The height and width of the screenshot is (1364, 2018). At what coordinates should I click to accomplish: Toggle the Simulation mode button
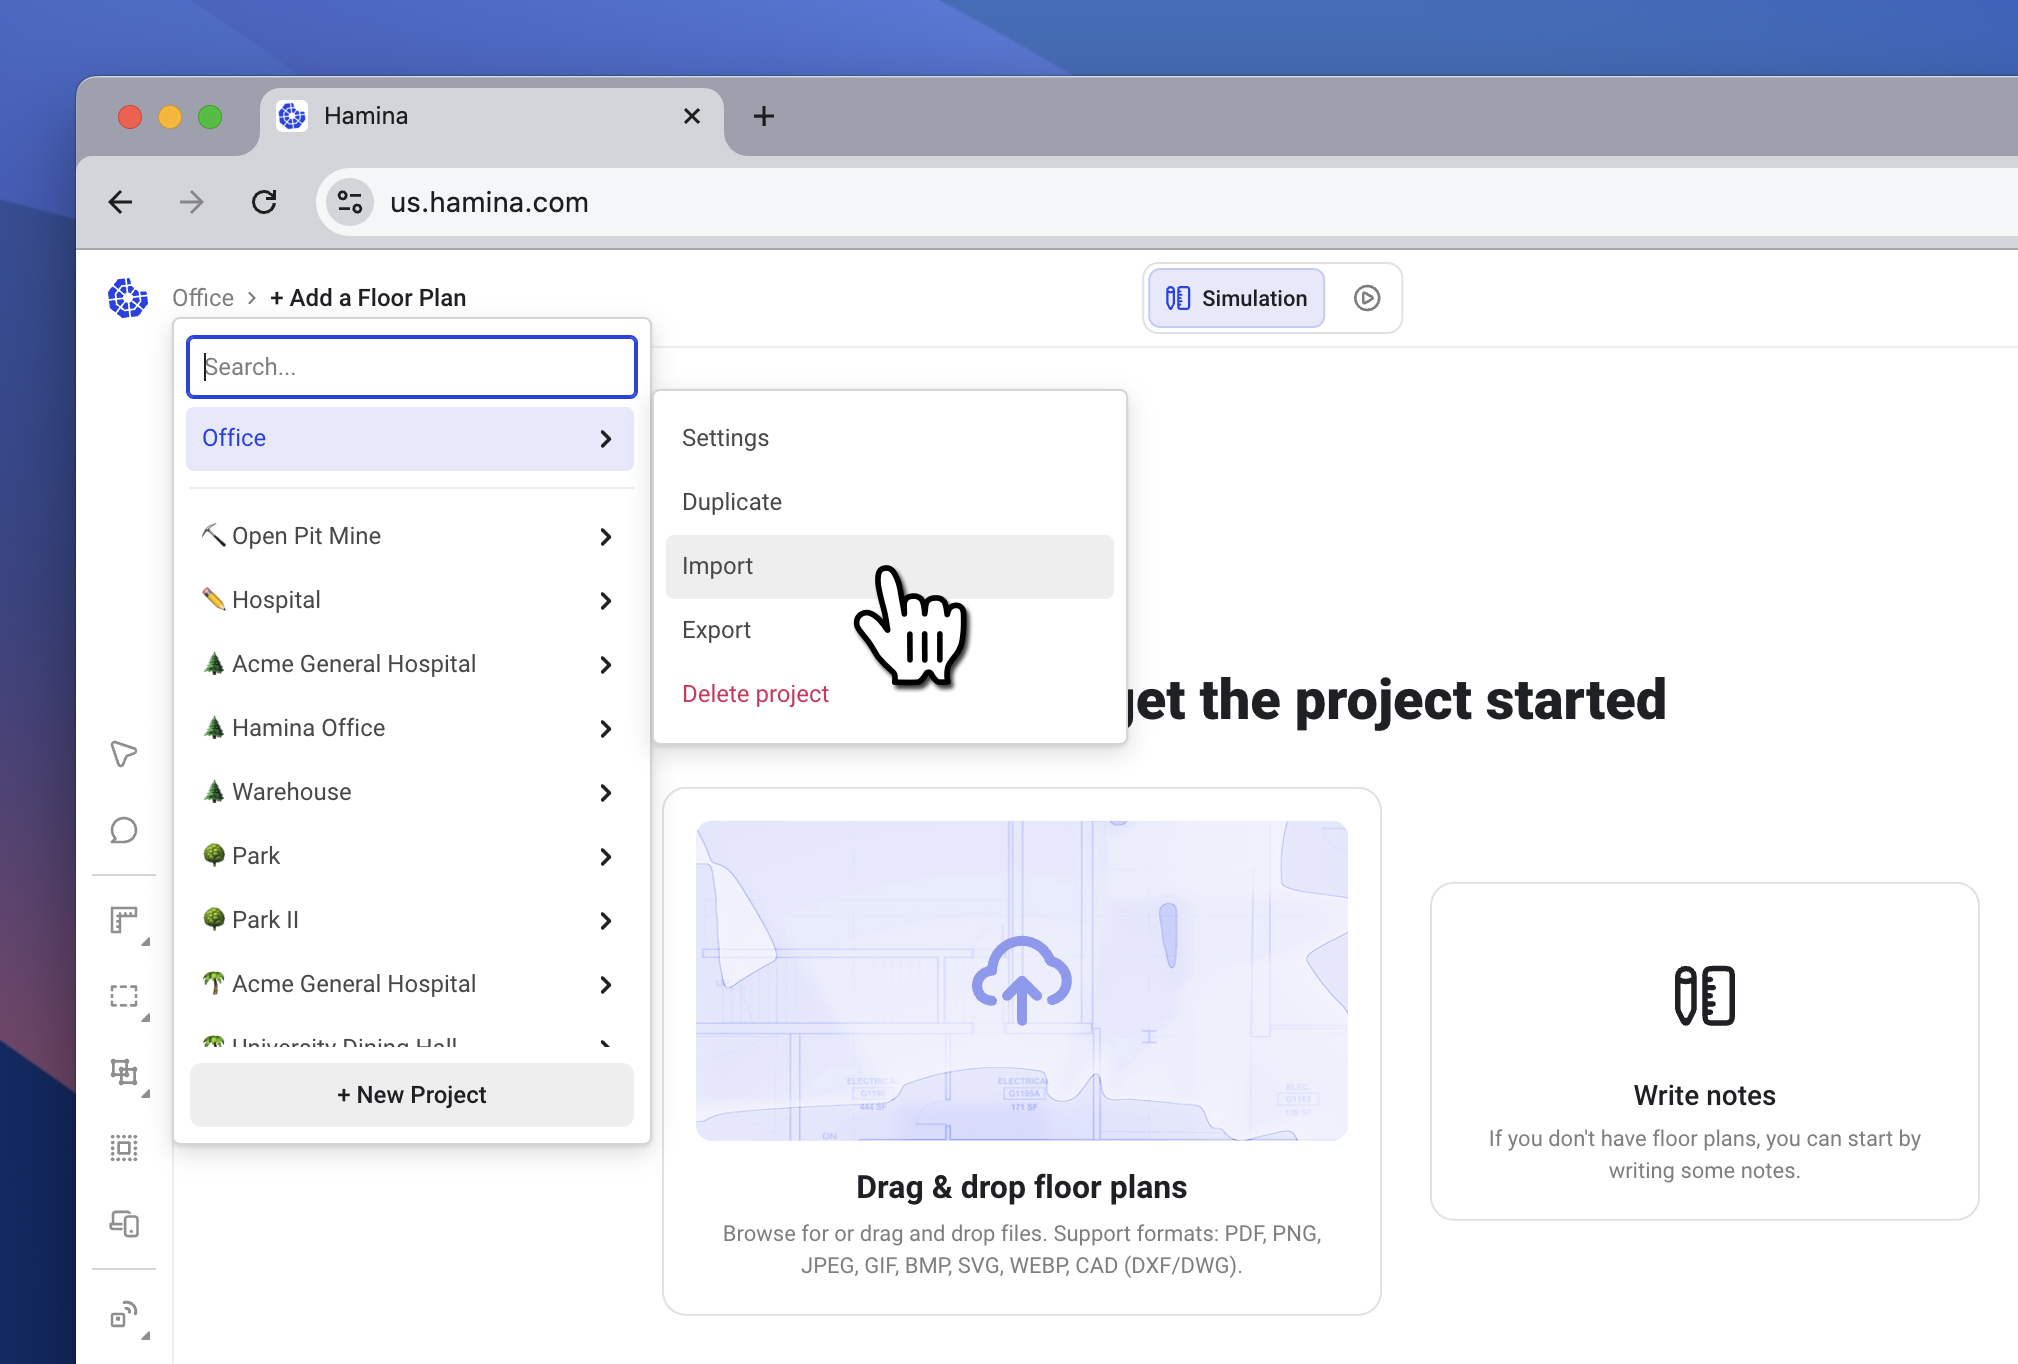[1237, 298]
